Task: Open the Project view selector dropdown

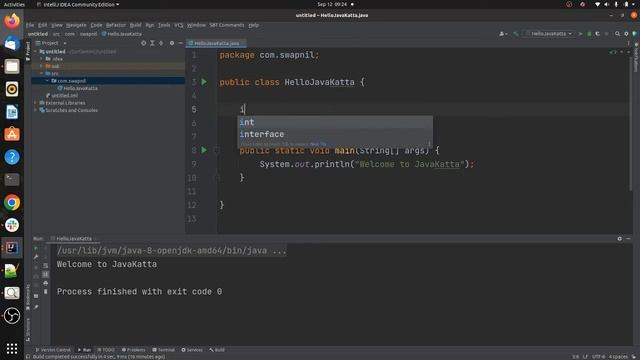Action: [x=51, y=43]
